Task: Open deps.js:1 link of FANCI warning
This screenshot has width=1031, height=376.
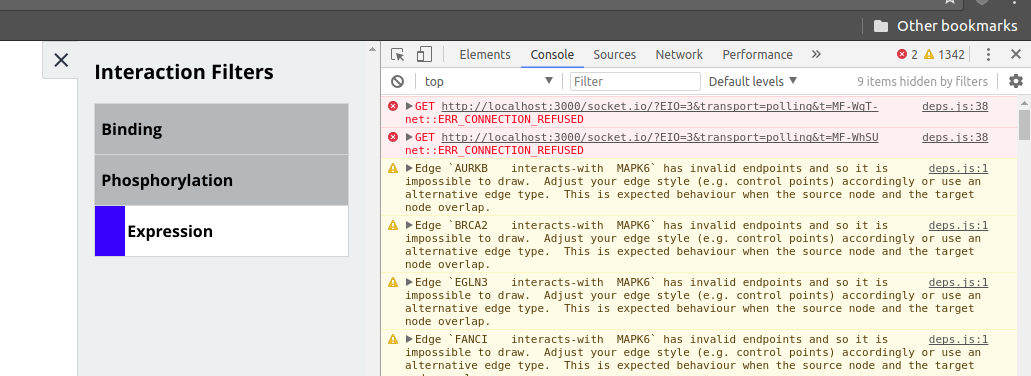Action: (x=958, y=339)
